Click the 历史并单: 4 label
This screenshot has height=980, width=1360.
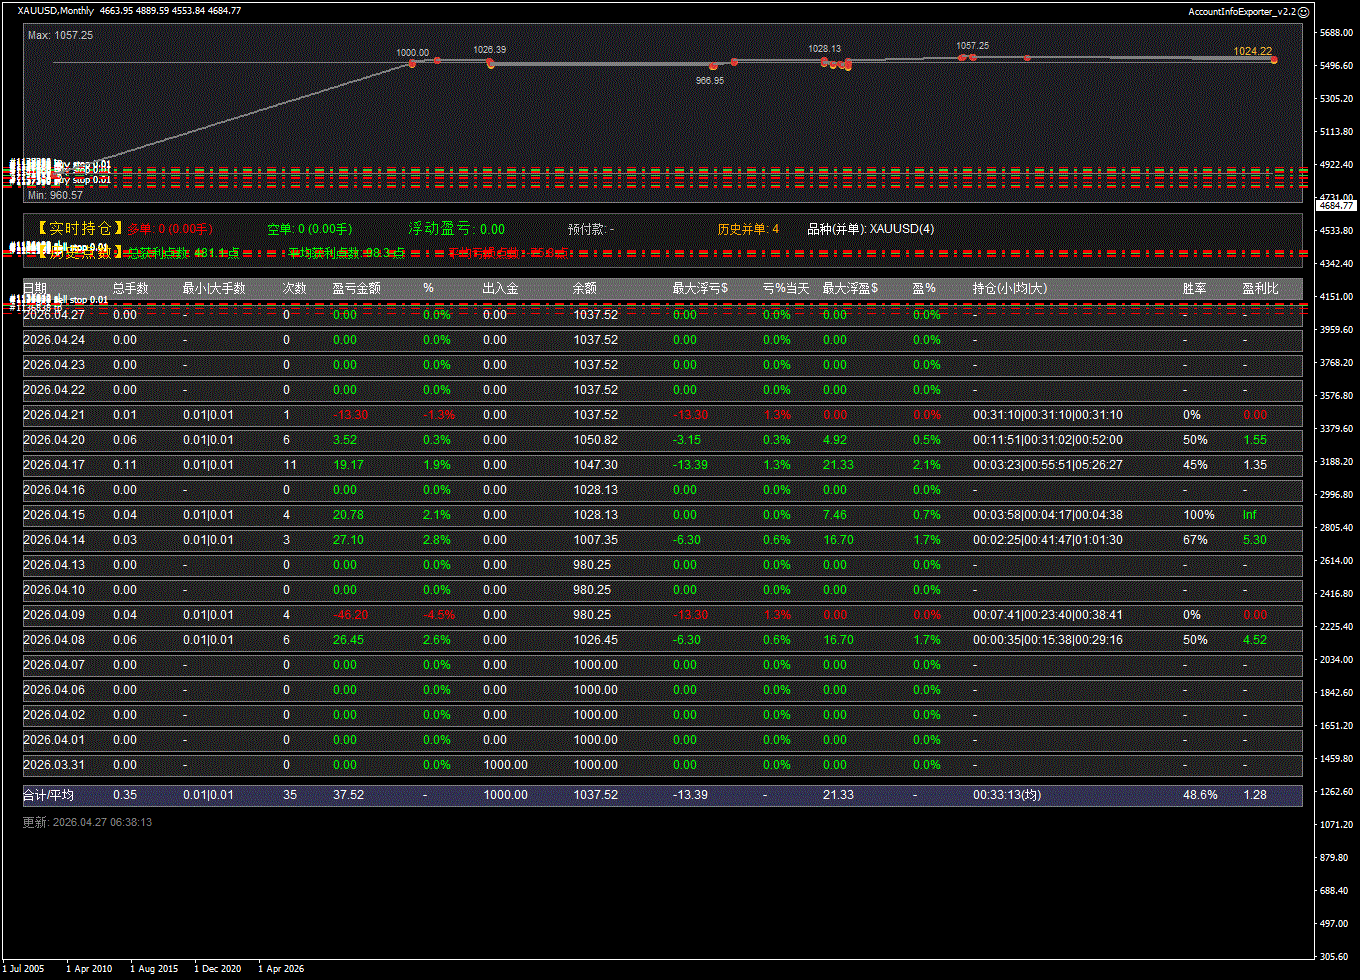click(x=748, y=229)
